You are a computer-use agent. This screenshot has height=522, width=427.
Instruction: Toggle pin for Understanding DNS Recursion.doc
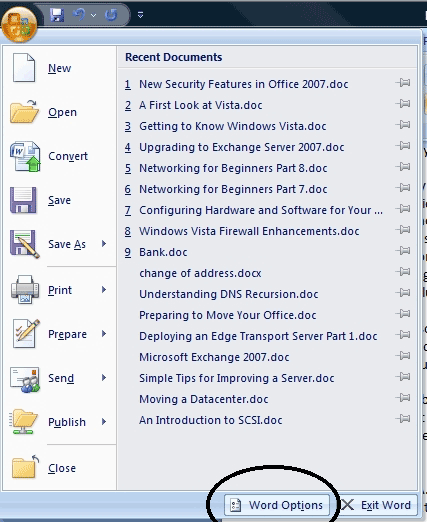pos(403,293)
